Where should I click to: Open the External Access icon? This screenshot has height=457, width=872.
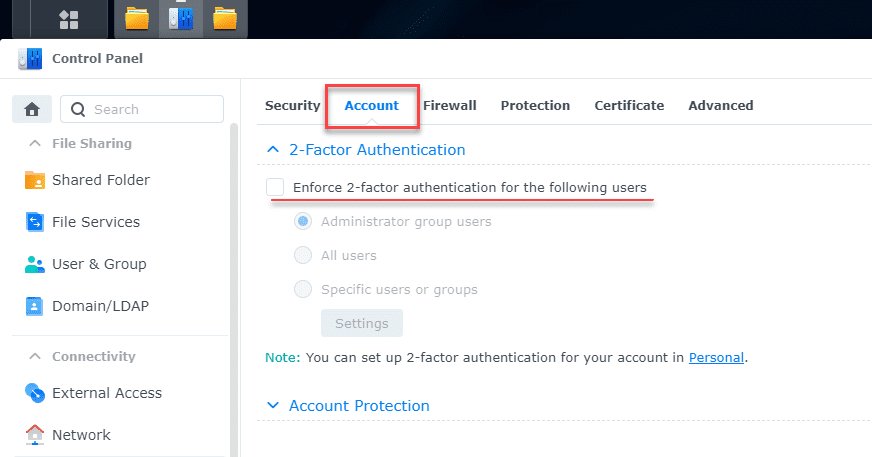[35, 393]
